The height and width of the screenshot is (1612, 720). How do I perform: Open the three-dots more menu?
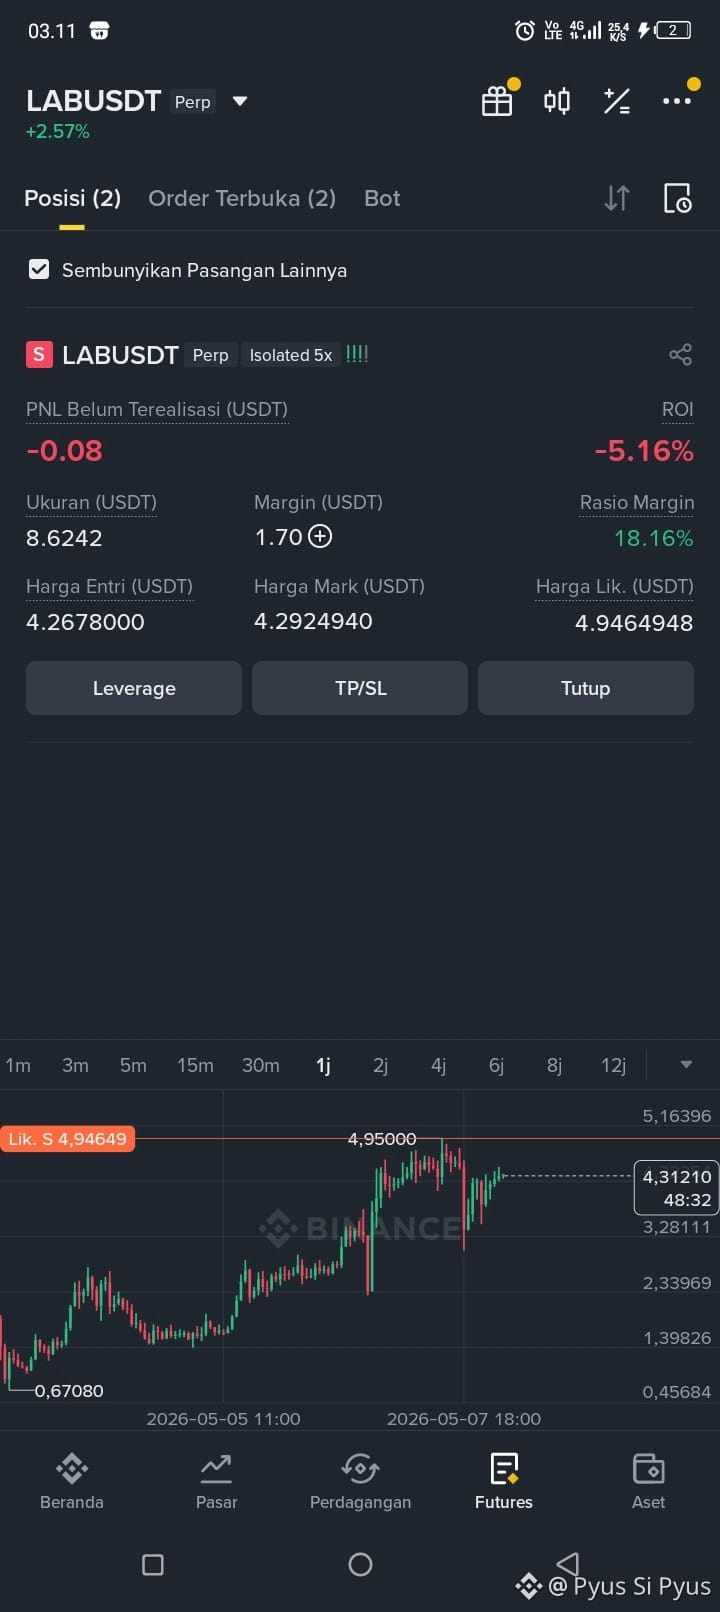pyautogui.click(x=677, y=101)
